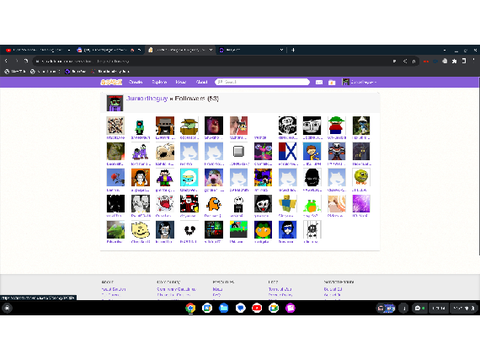
Task: Switch to the last browser tab with purple icon
Action: click(x=251, y=50)
